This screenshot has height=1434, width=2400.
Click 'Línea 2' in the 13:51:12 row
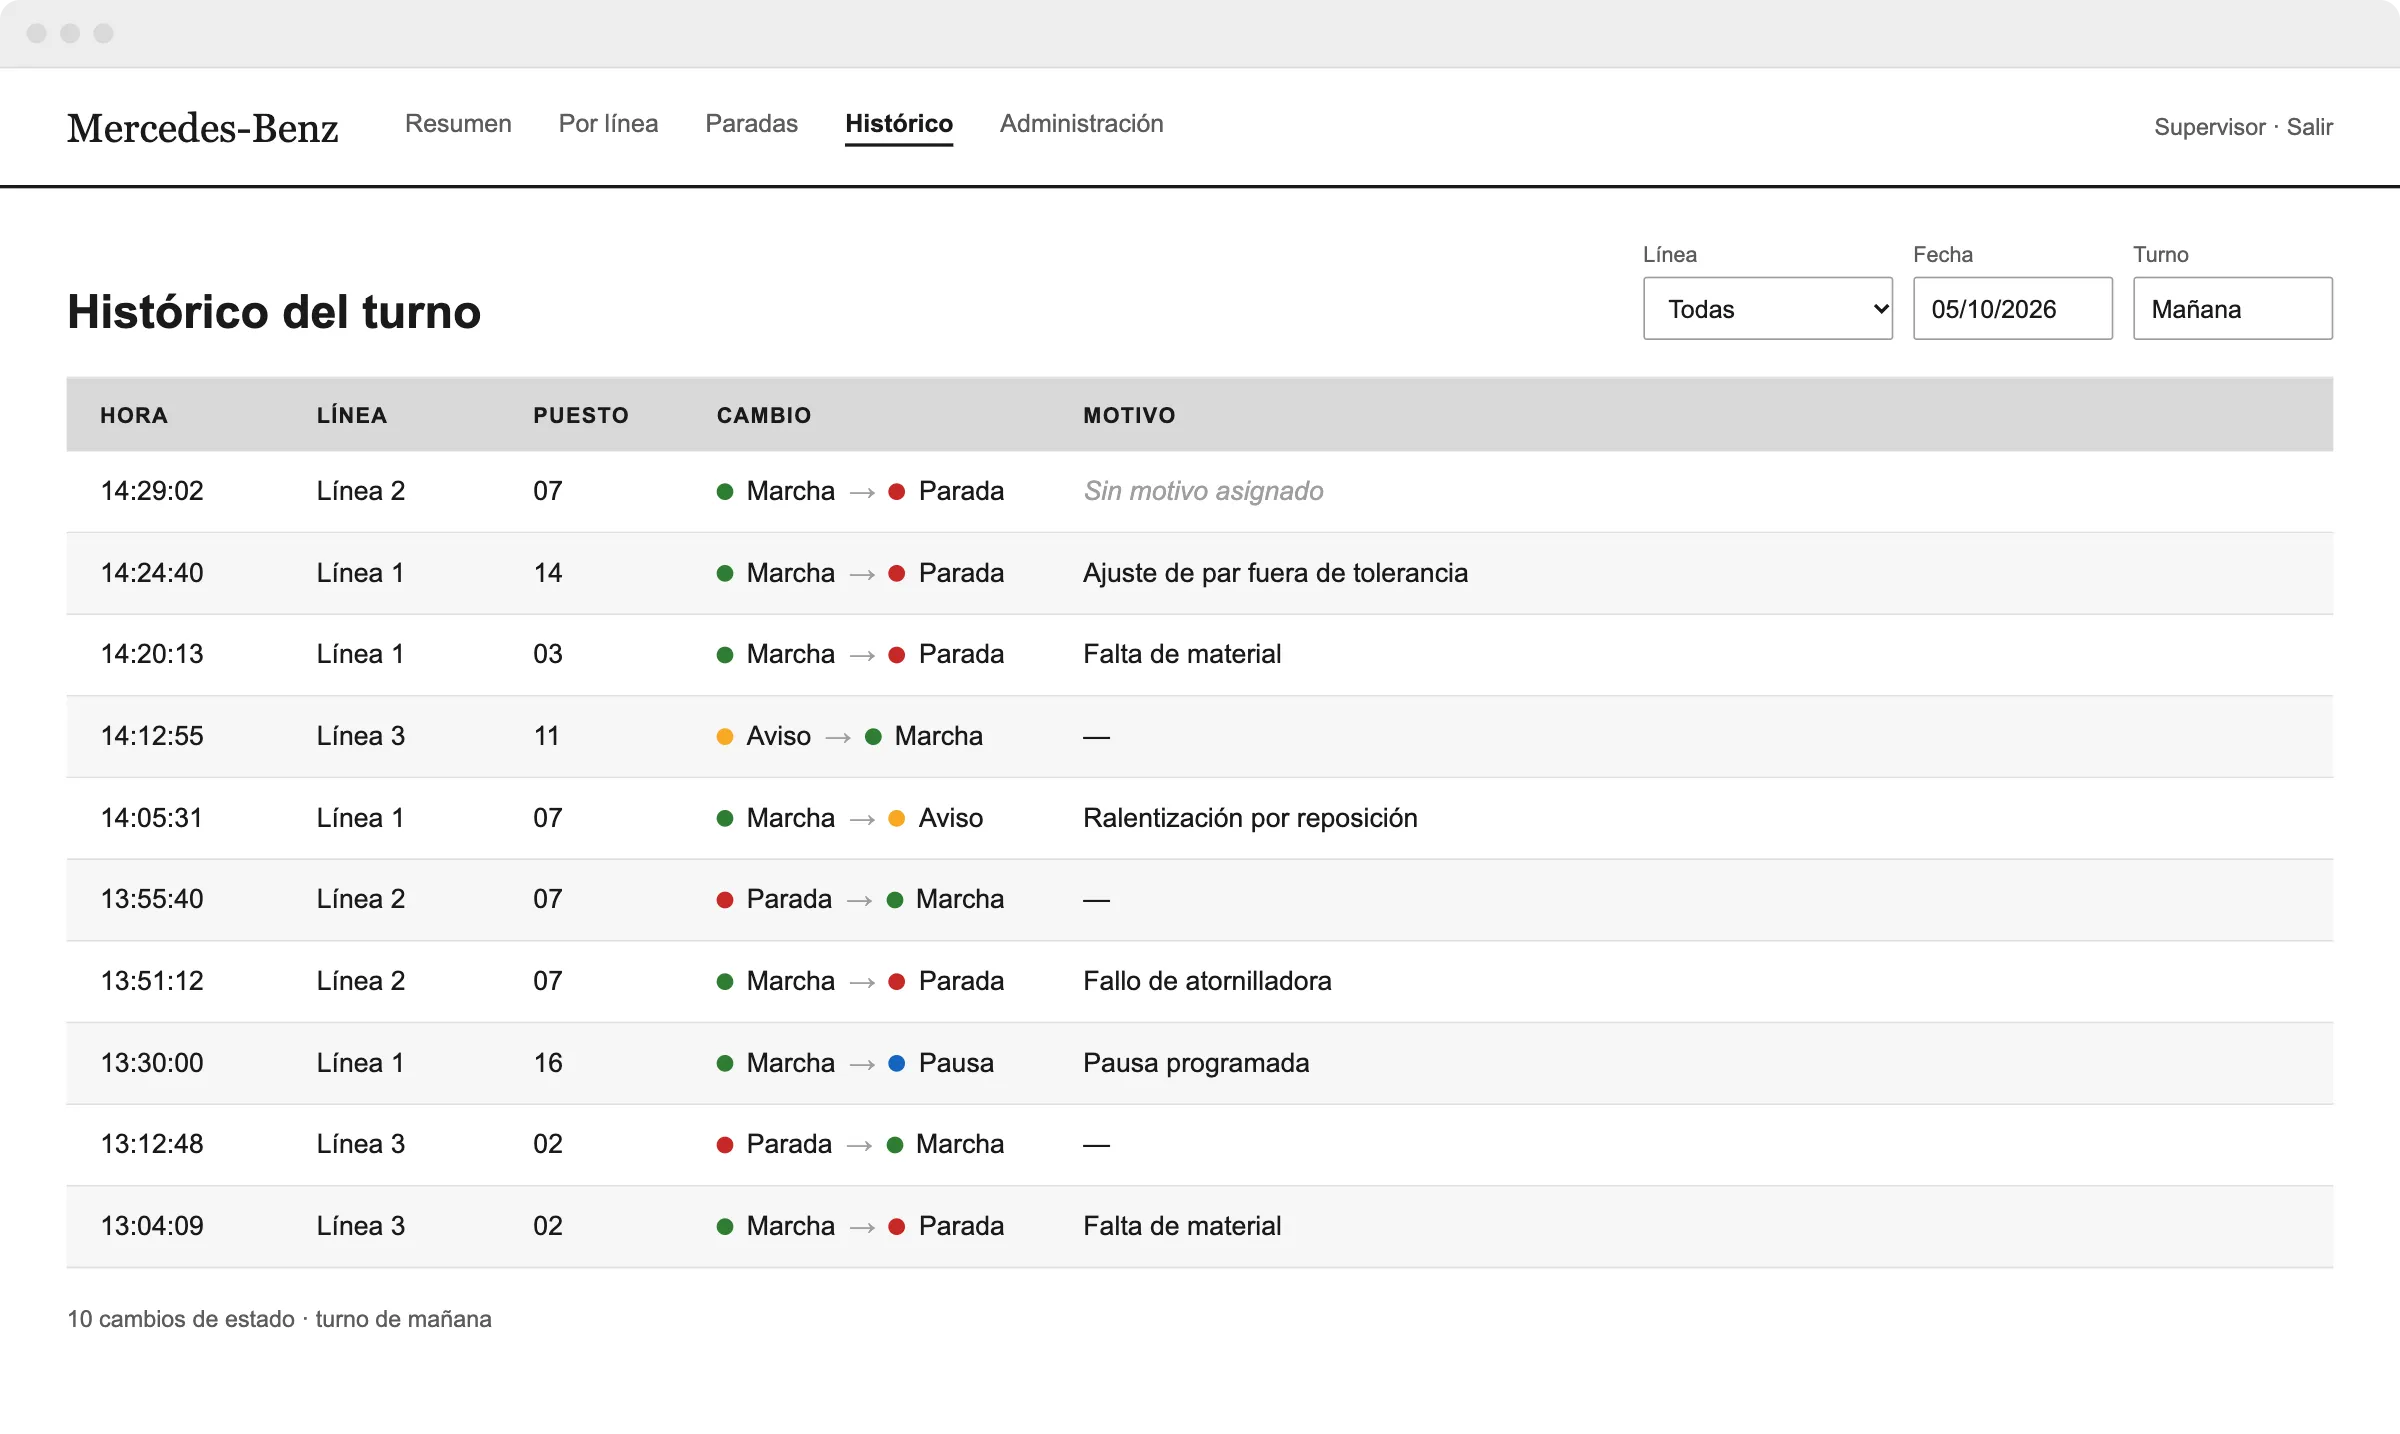[361, 981]
